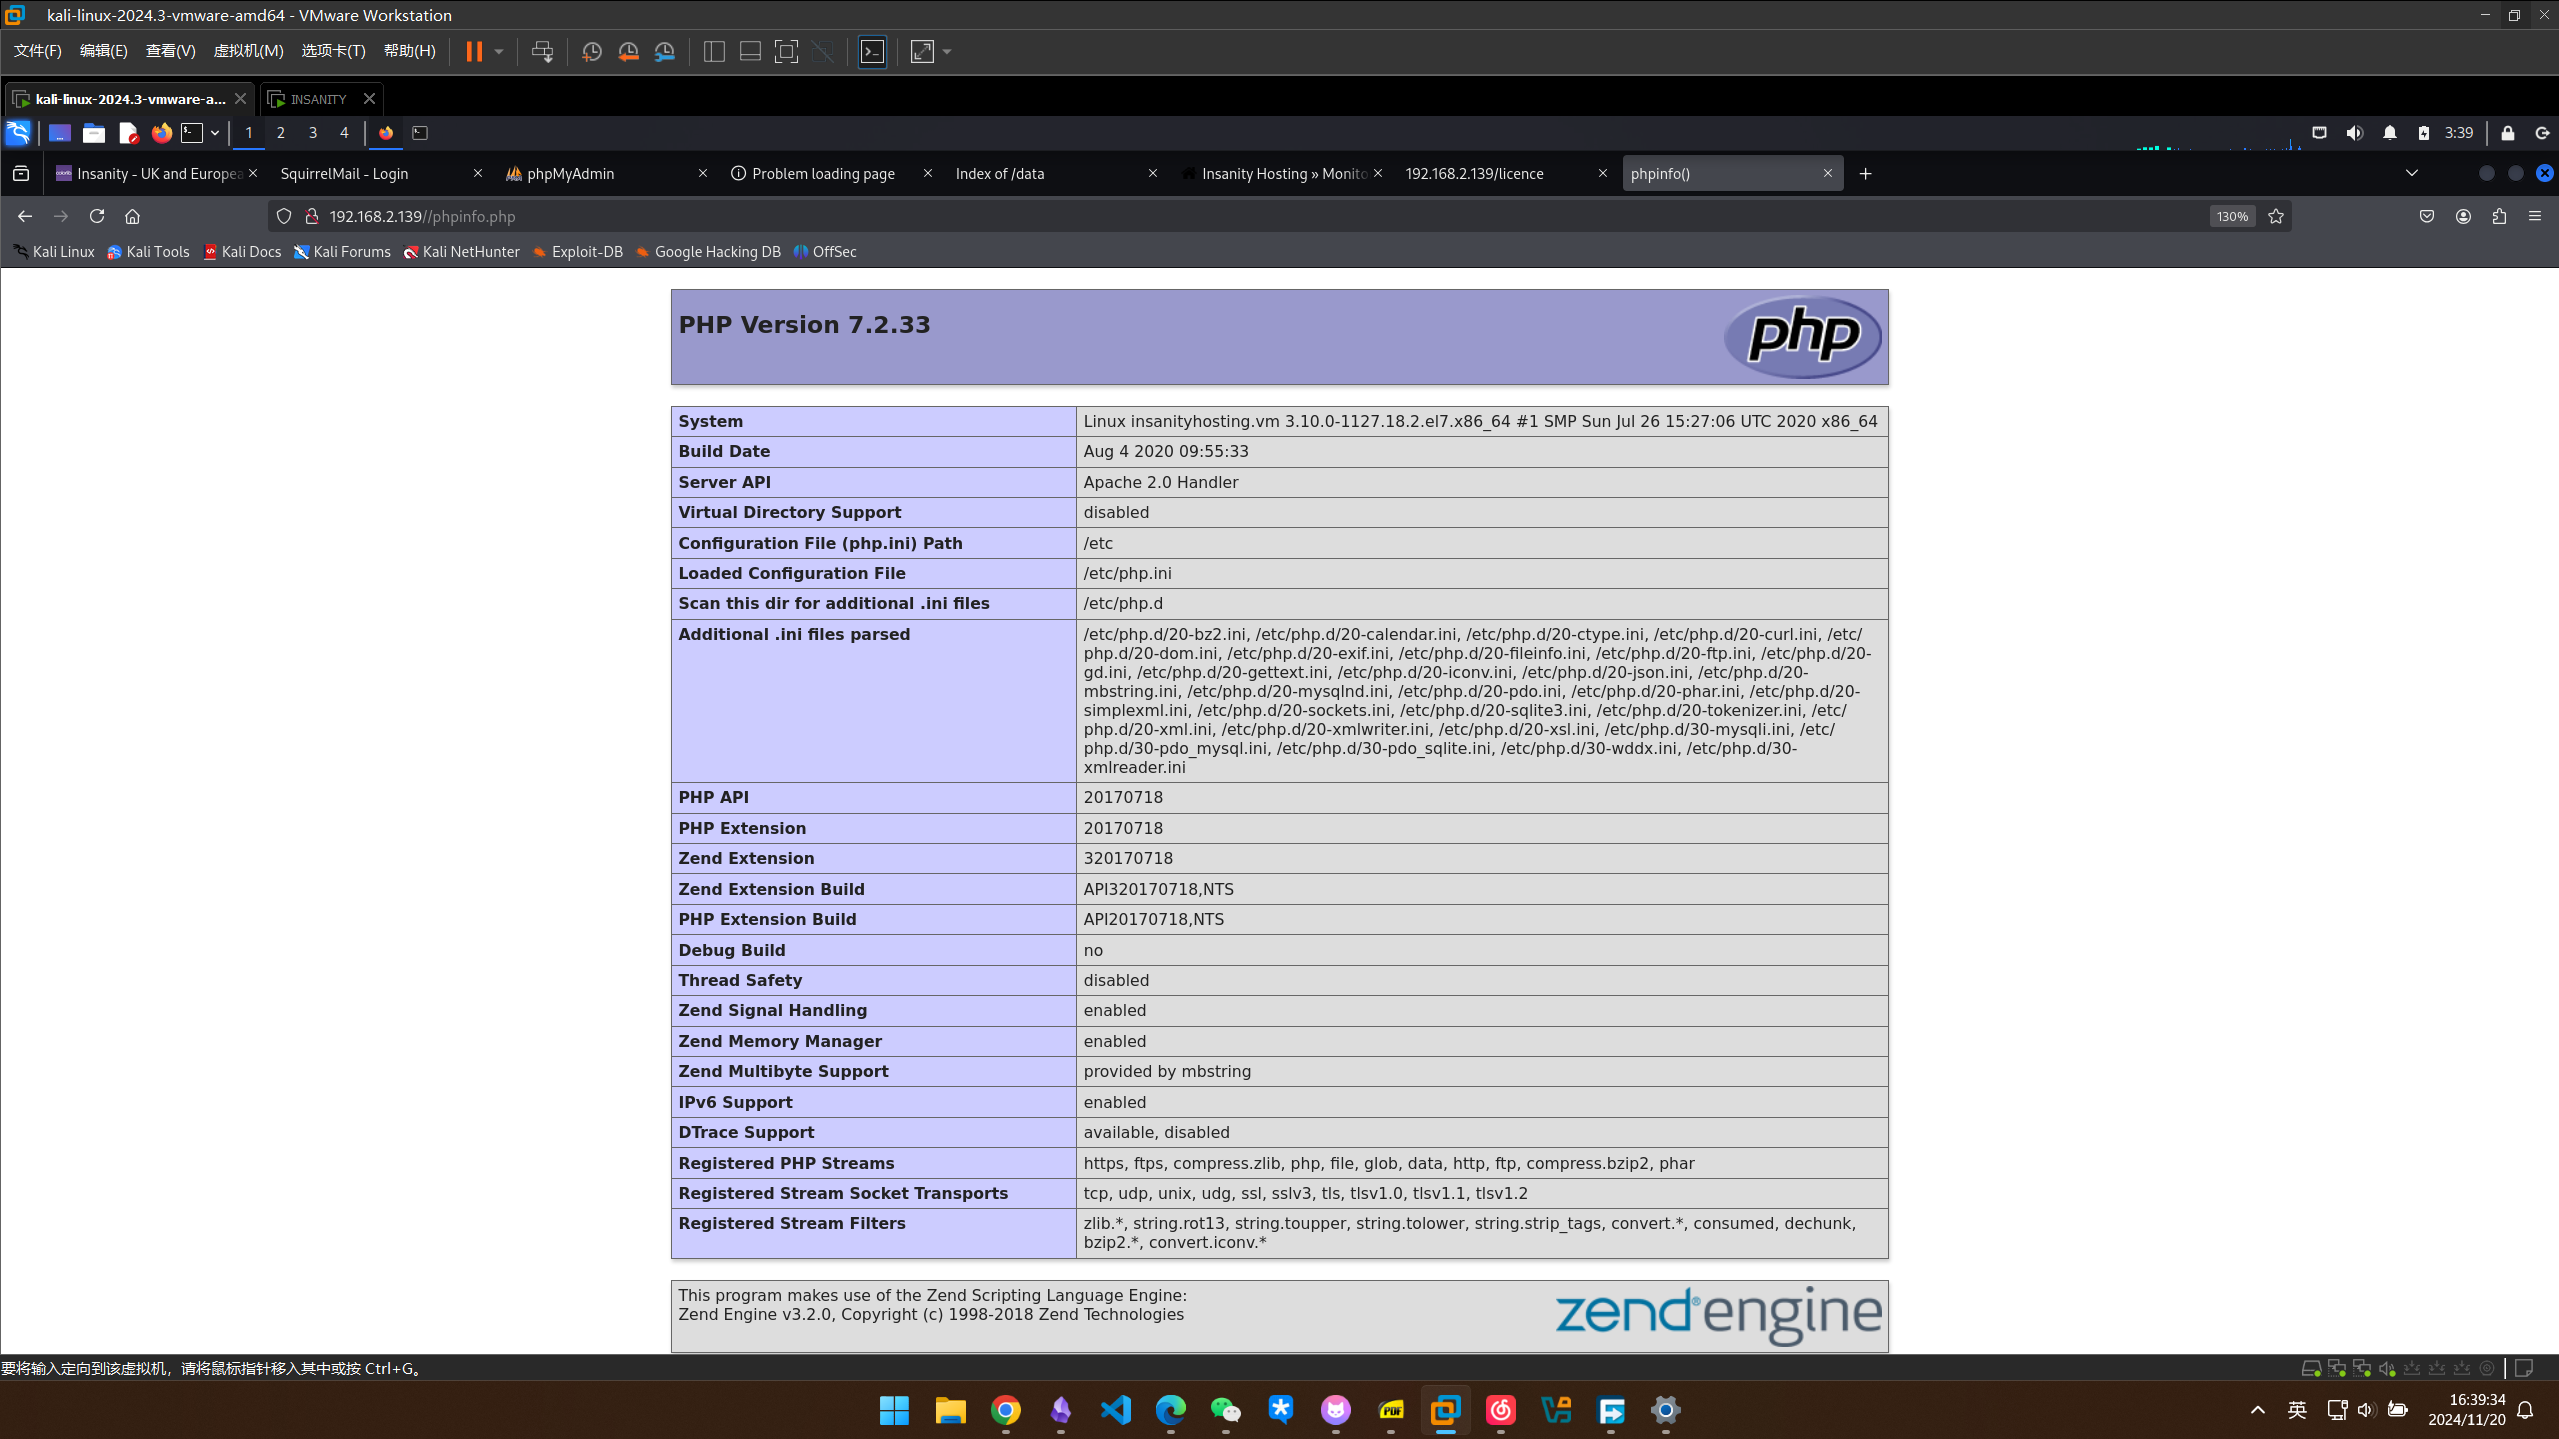
Task: Click the VMware pause virtual machine icon
Action: [474, 51]
